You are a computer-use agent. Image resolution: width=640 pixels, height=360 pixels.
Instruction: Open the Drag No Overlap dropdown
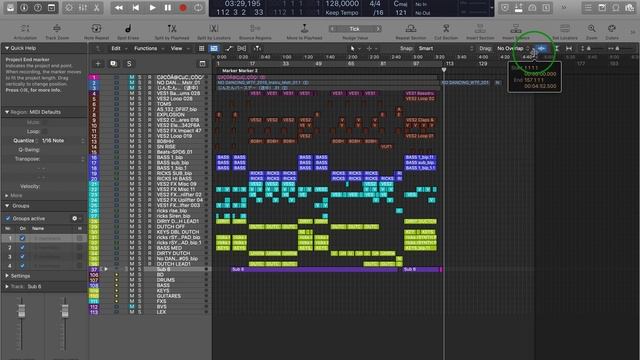[x=513, y=49]
